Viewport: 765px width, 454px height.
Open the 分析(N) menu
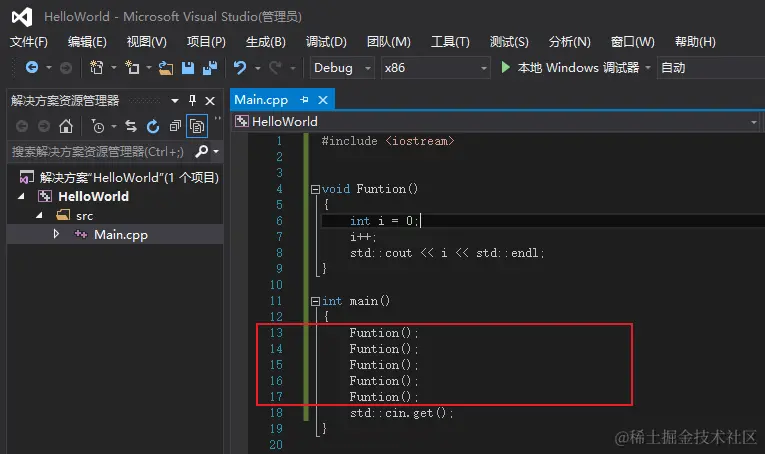click(x=569, y=42)
